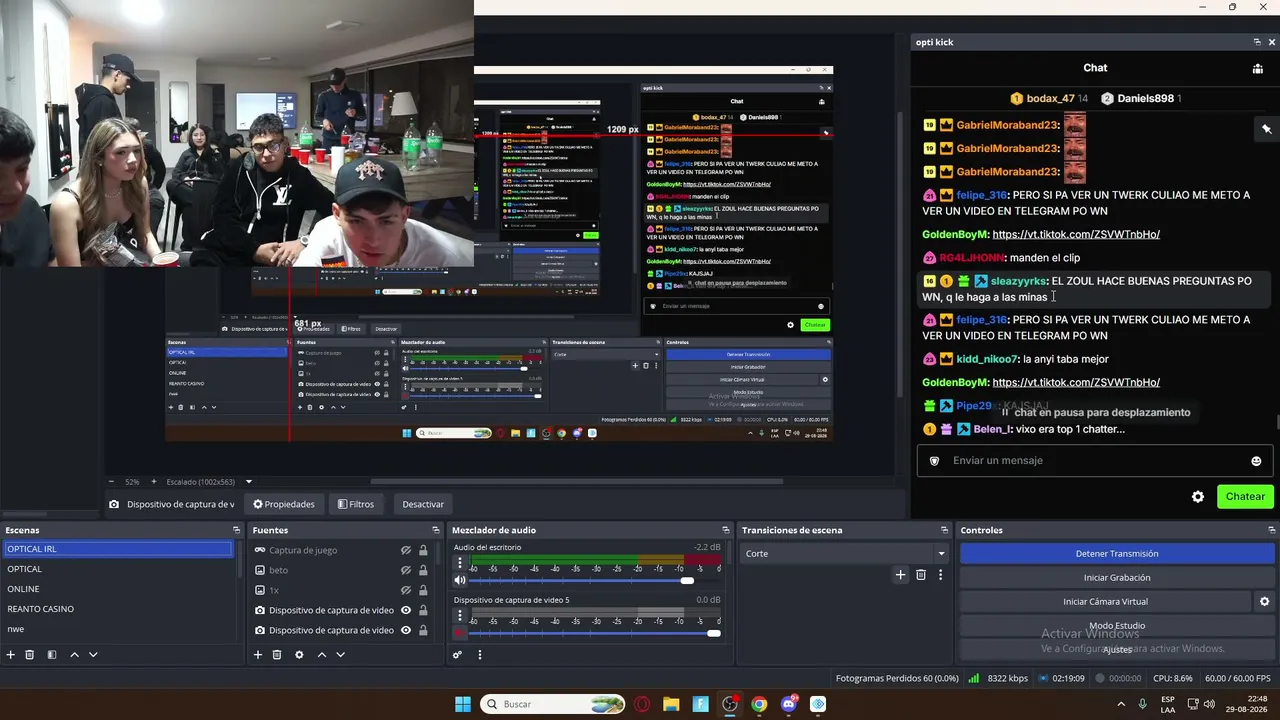The height and width of the screenshot is (720, 1280).
Task: Show hidden system tray icons chevron
Action: point(1123,704)
